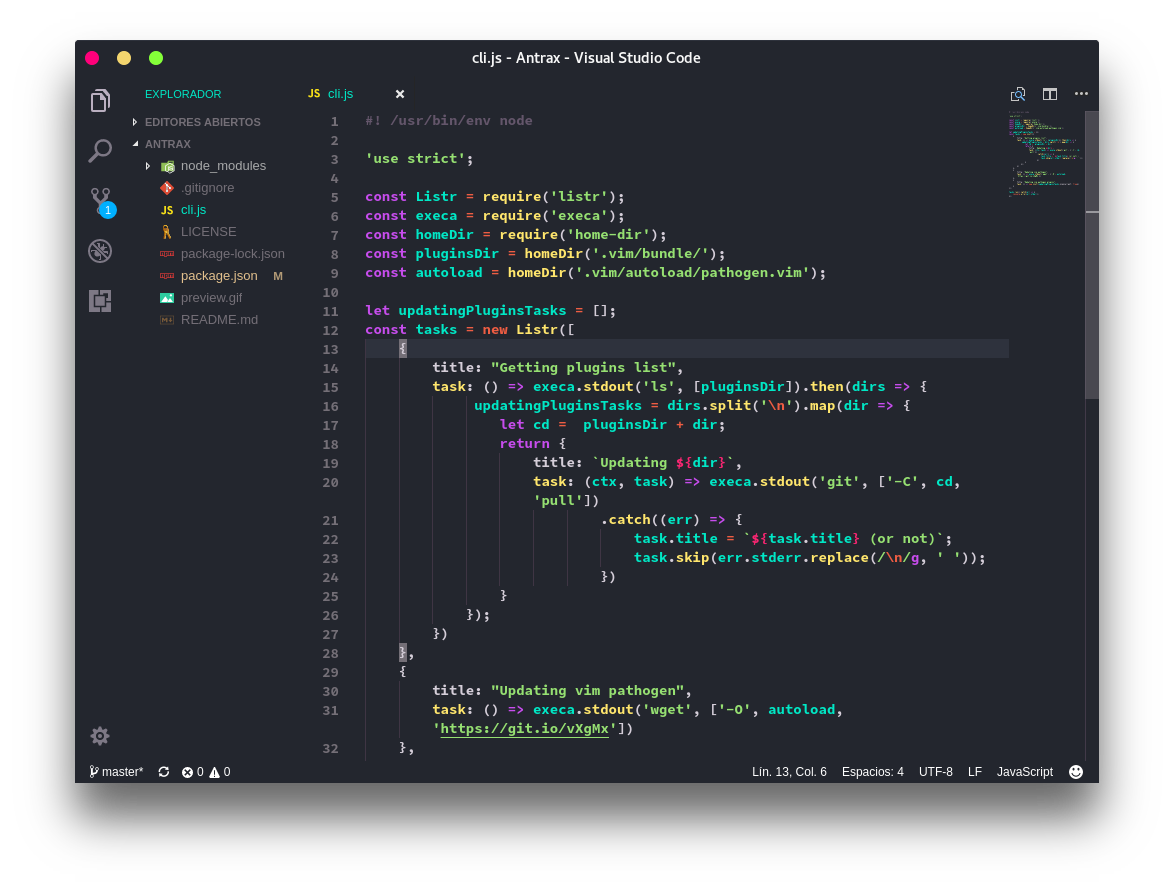Open the LICENSE file
1174x893 pixels.
coord(208,232)
